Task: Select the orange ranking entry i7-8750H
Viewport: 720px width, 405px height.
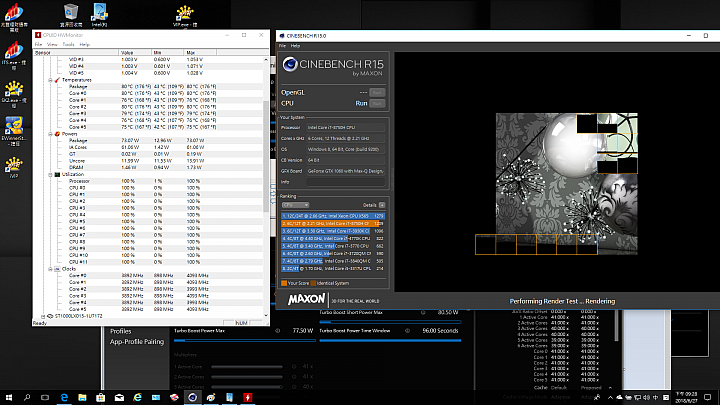Action: coord(333,223)
